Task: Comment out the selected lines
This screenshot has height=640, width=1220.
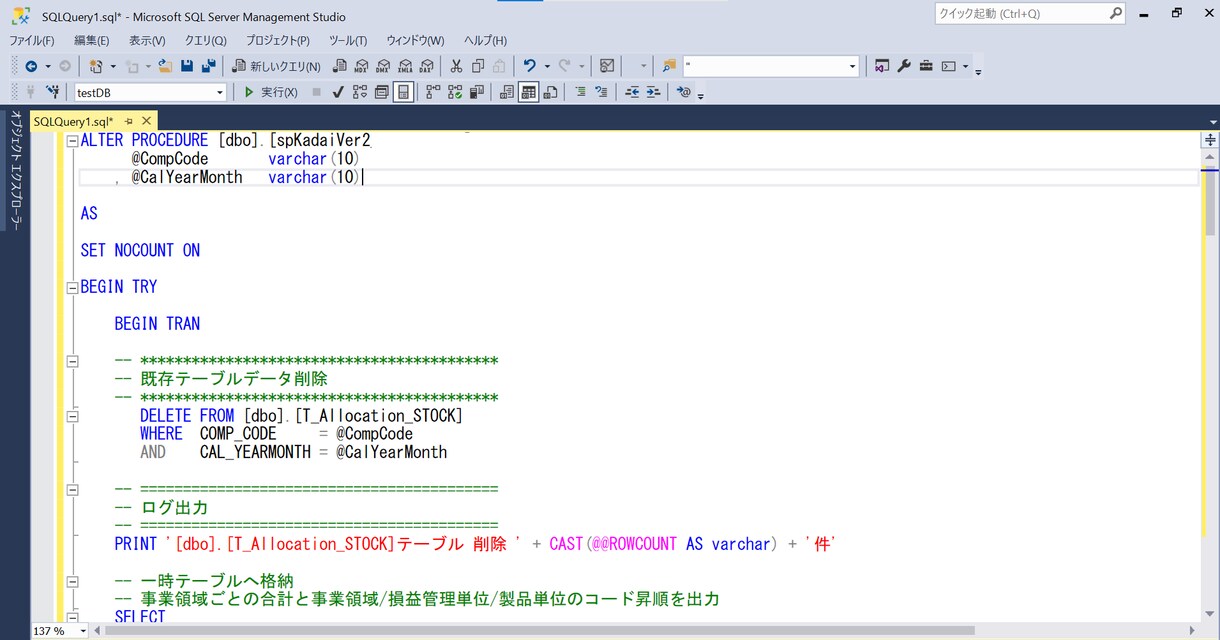Action: [580, 92]
